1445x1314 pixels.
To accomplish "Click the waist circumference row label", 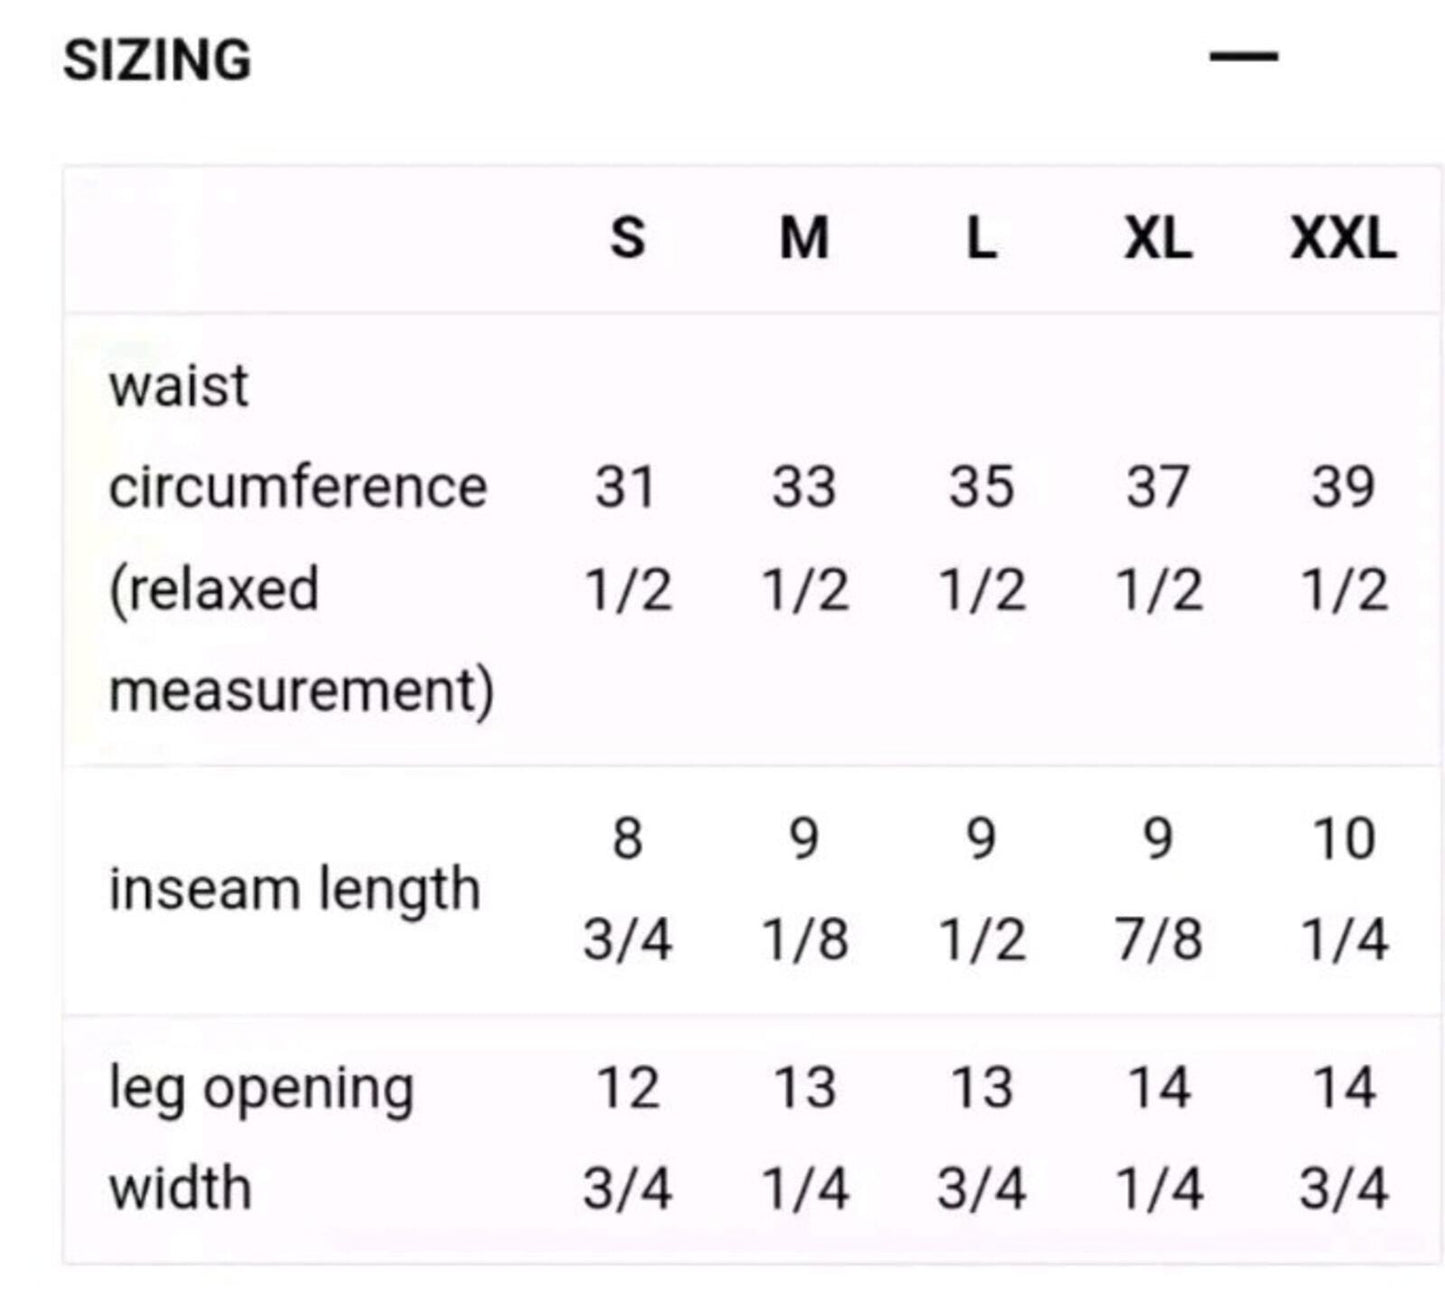I will pyautogui.click(x=301, y=538).
